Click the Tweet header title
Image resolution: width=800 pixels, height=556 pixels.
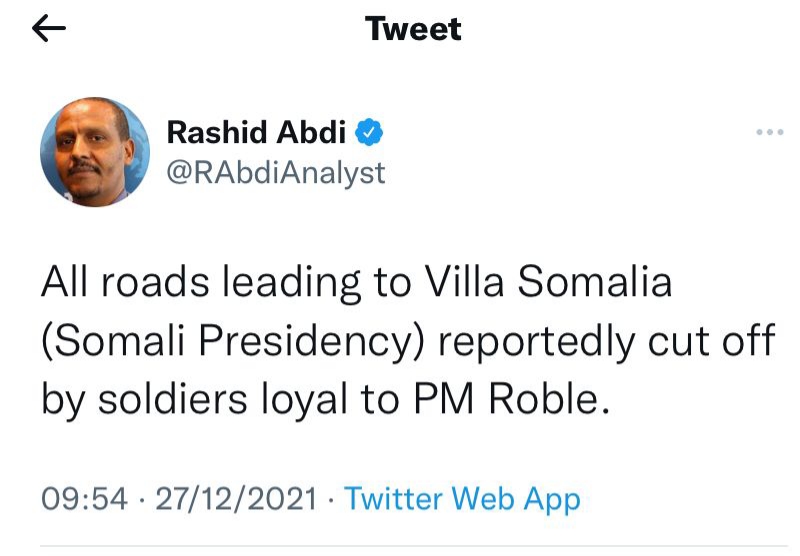pyautogui.click(x=413, y=29)
